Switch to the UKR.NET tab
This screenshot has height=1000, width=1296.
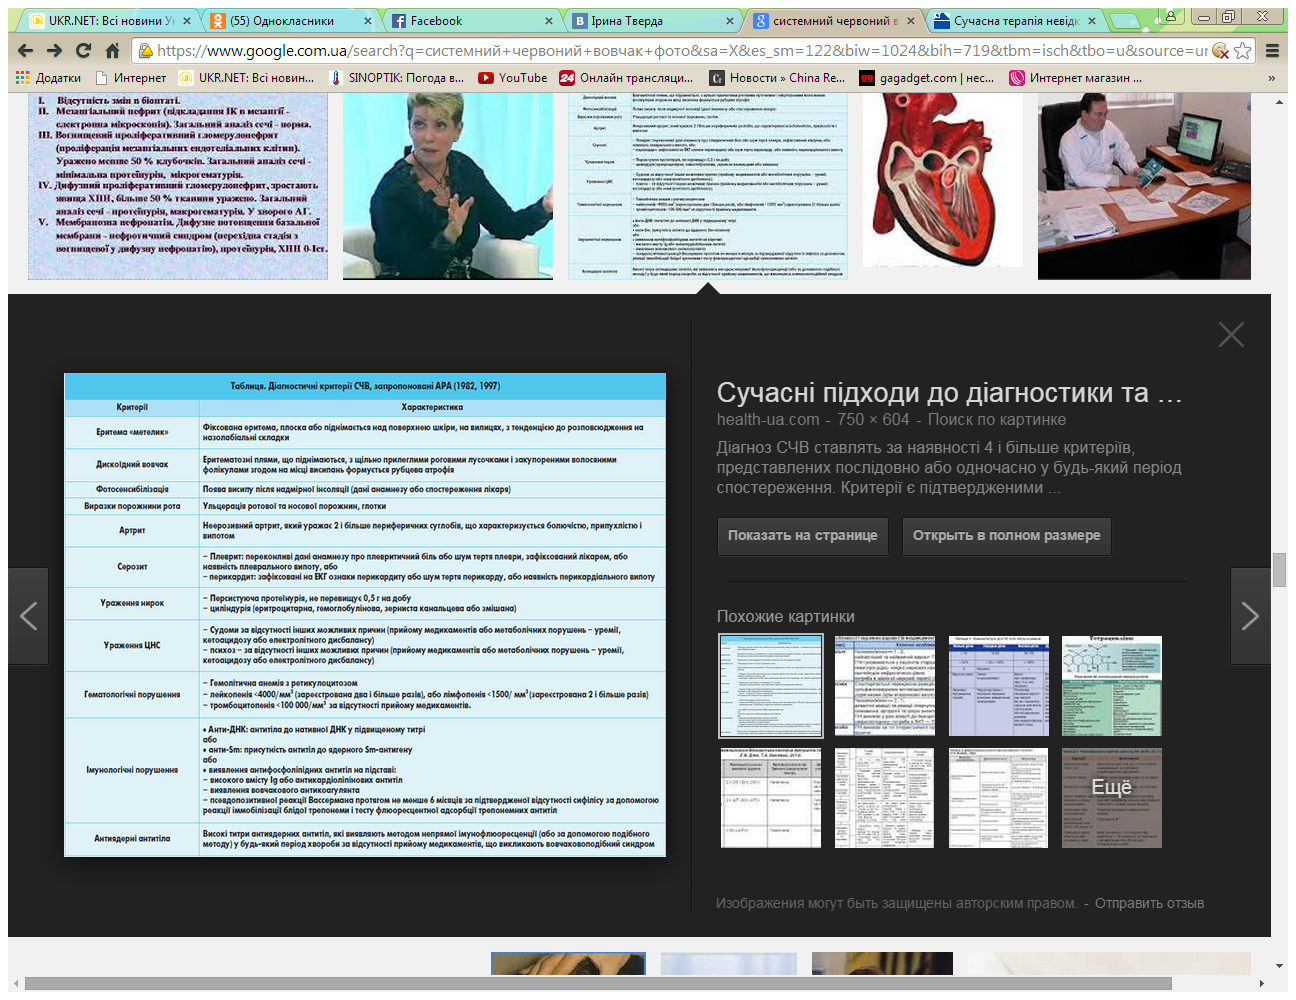[x=110, y=21]
